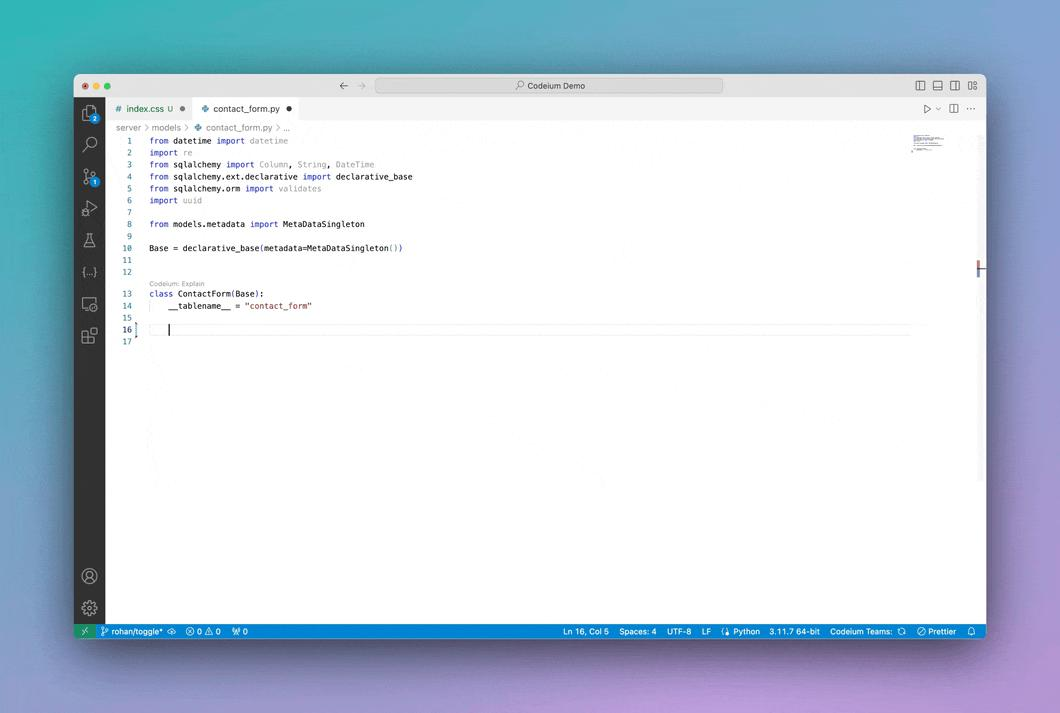Open the Remote Explorer view

89,304
